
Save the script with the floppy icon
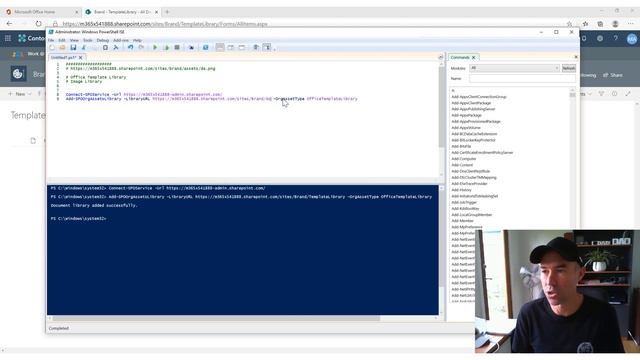[x=73, y=48]
